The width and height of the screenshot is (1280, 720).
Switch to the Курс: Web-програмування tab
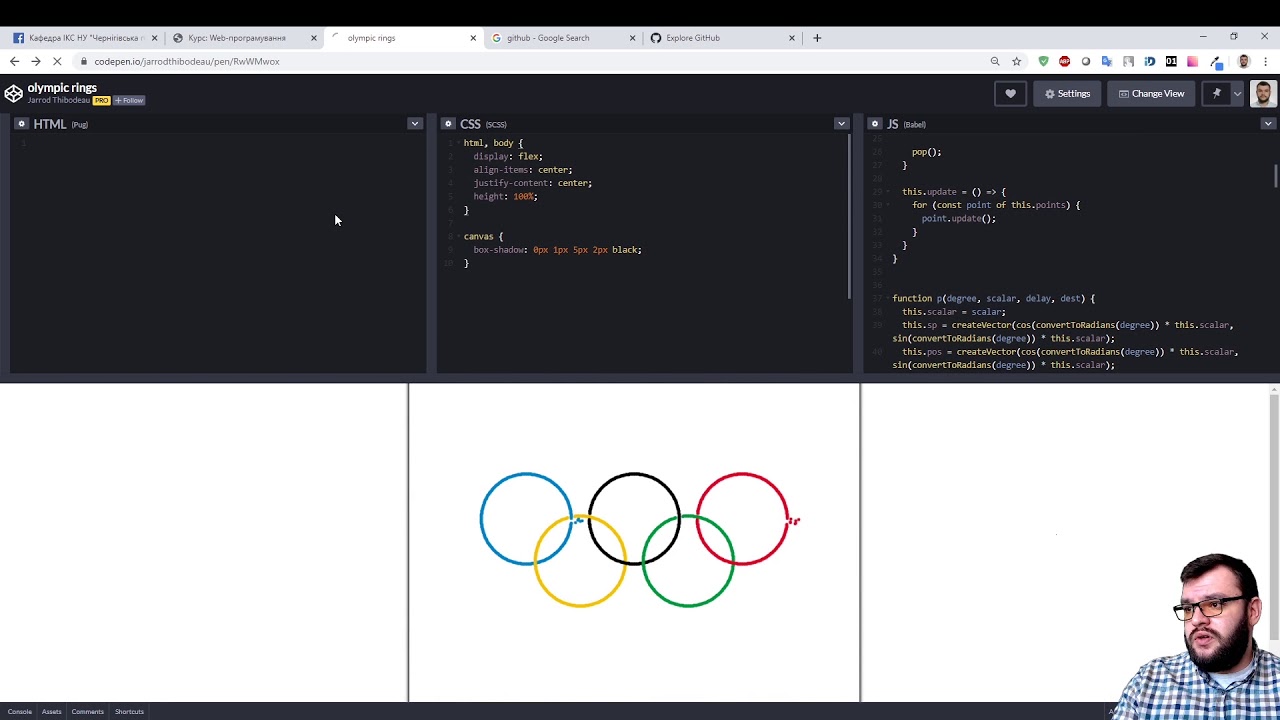point(243,38)
